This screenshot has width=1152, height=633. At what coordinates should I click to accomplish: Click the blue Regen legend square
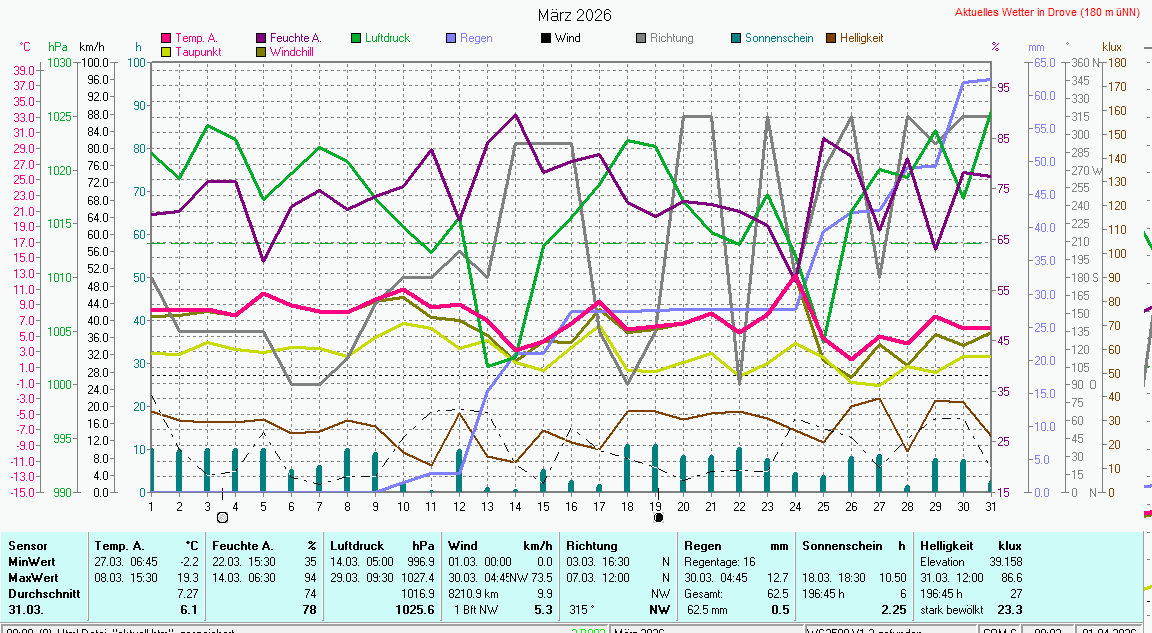pos(451,38)
